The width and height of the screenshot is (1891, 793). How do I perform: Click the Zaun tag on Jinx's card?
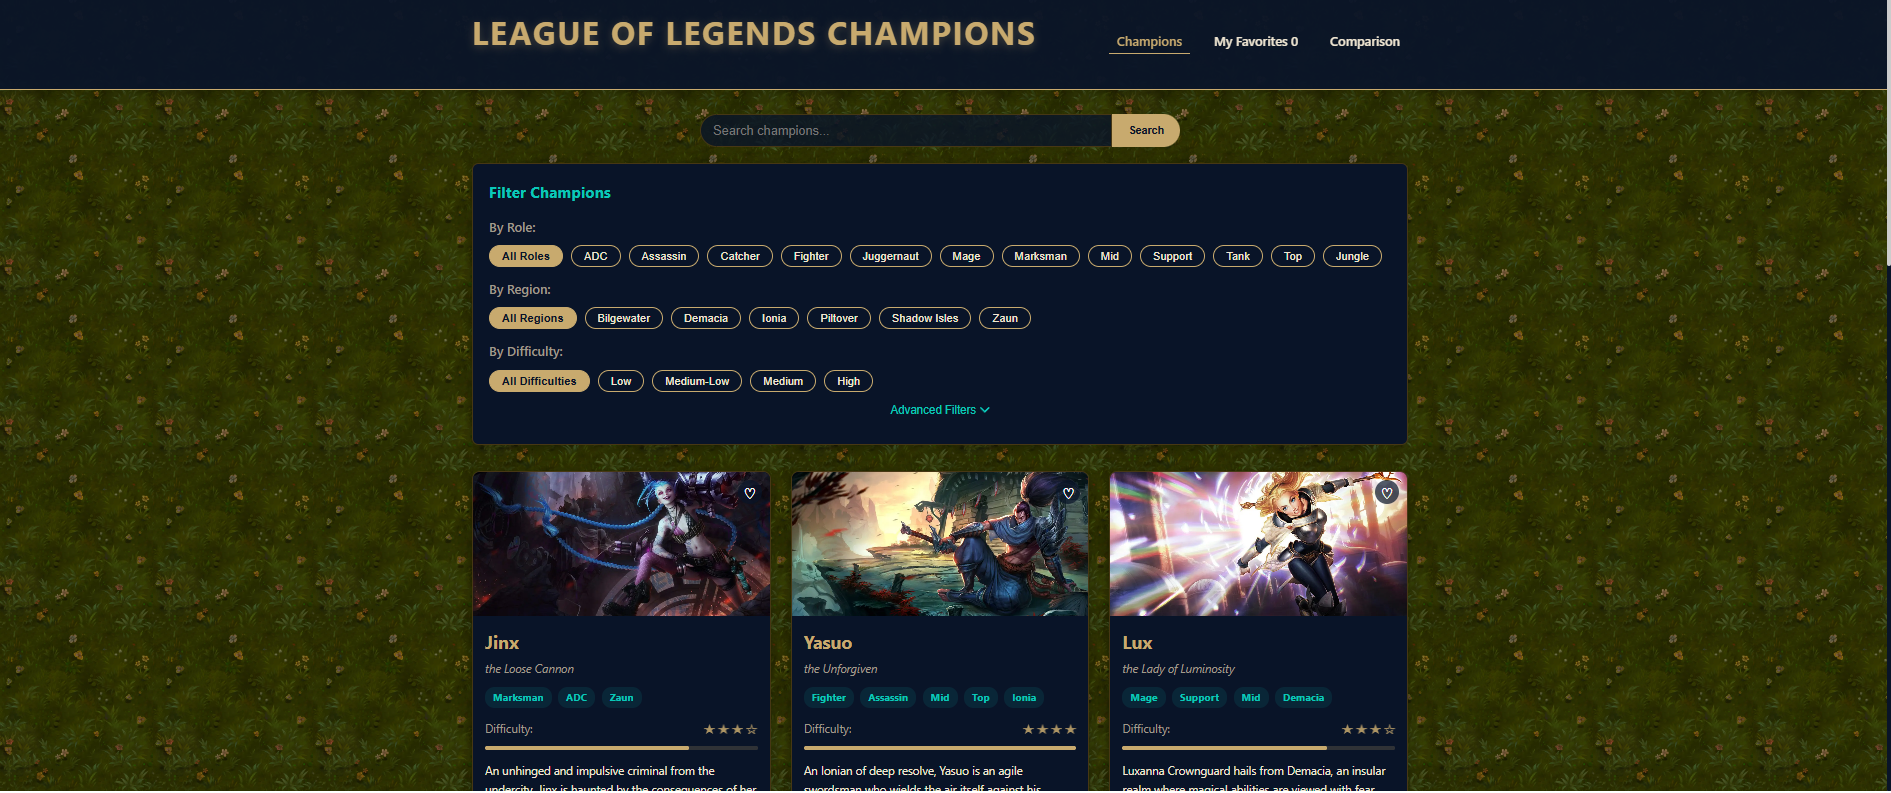(x=621, y=698)
